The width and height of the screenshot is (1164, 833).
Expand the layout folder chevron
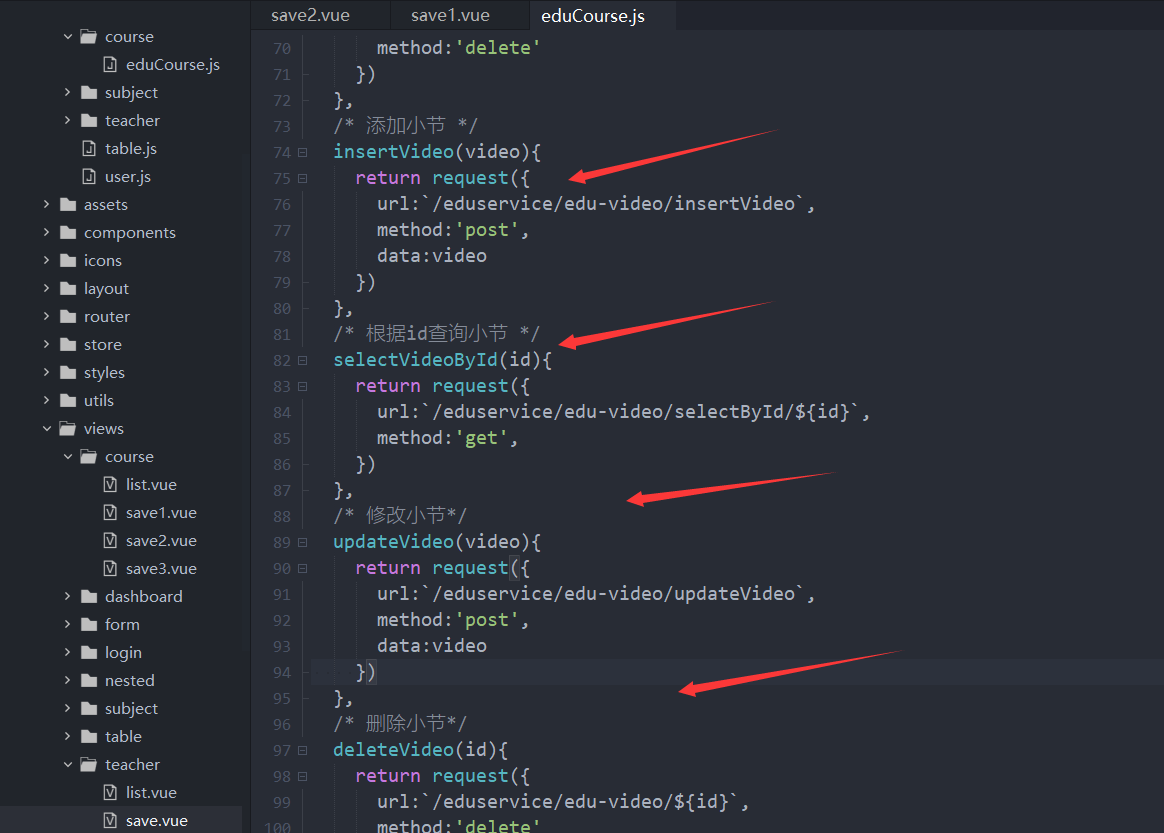47,288
